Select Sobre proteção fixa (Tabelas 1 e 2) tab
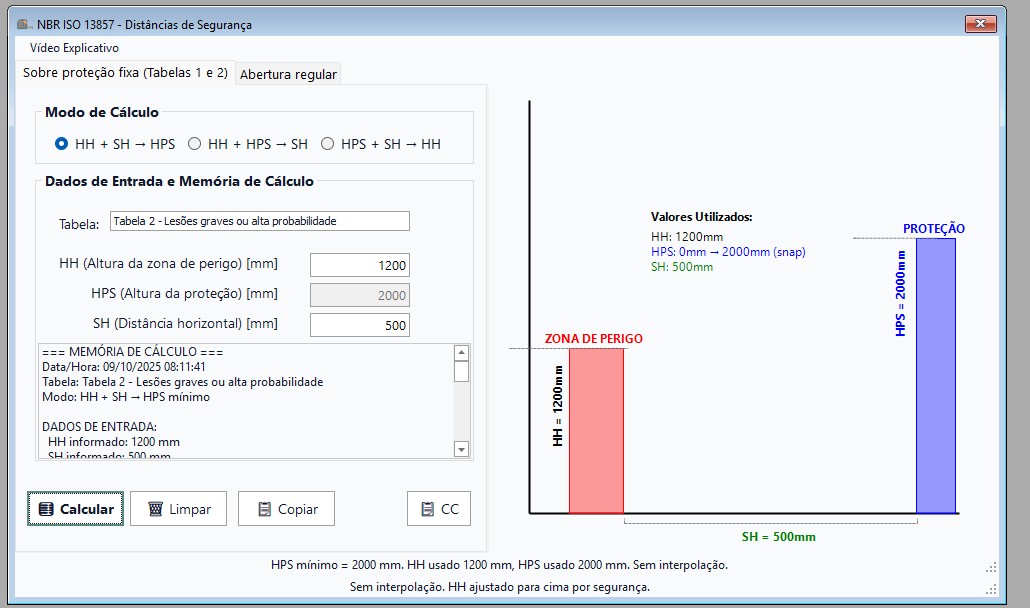Screen dimensions: 1030x608 click(x=125, y=72)
